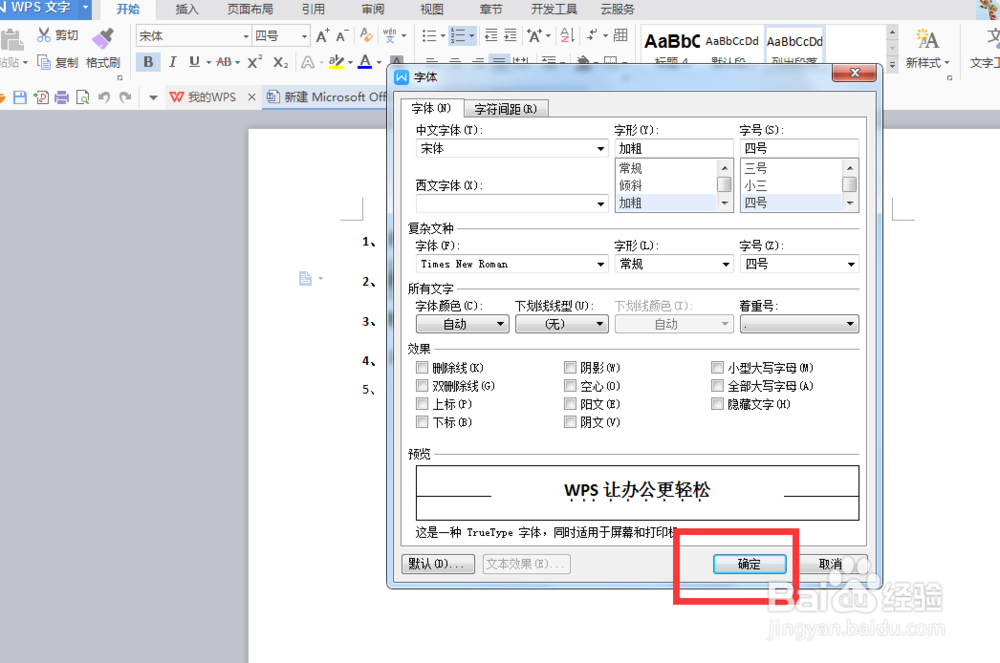This screenshot has width=1000, height=663.
Task: Select 倾斜 in the 字形 list
Action: coord(666,186)
